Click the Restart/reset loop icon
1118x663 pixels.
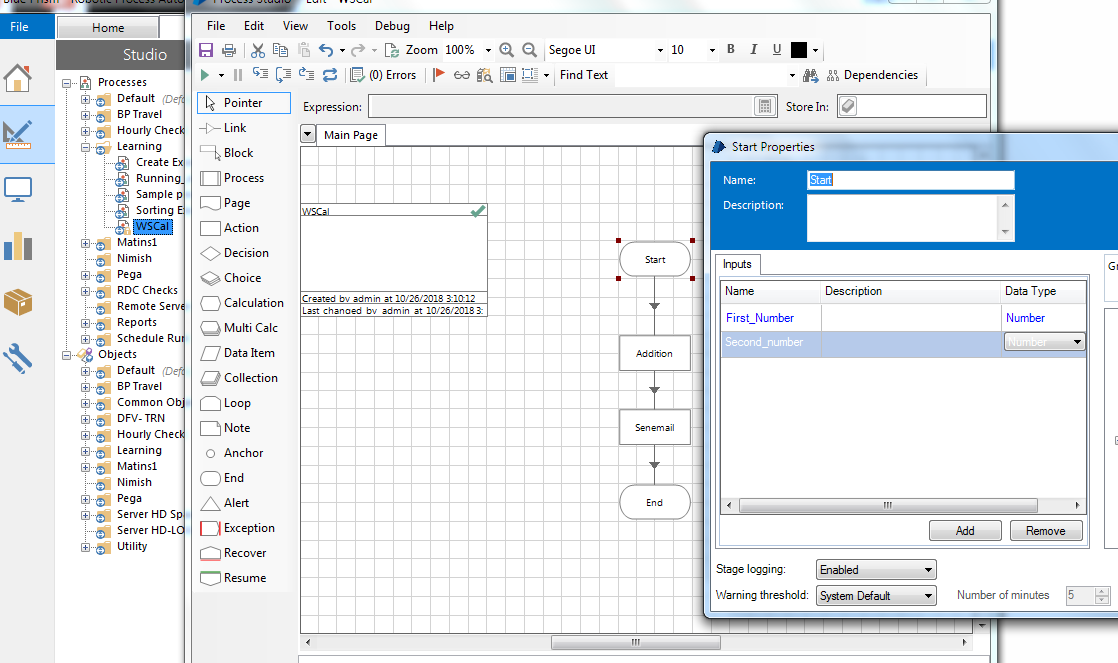coord(329,75)
